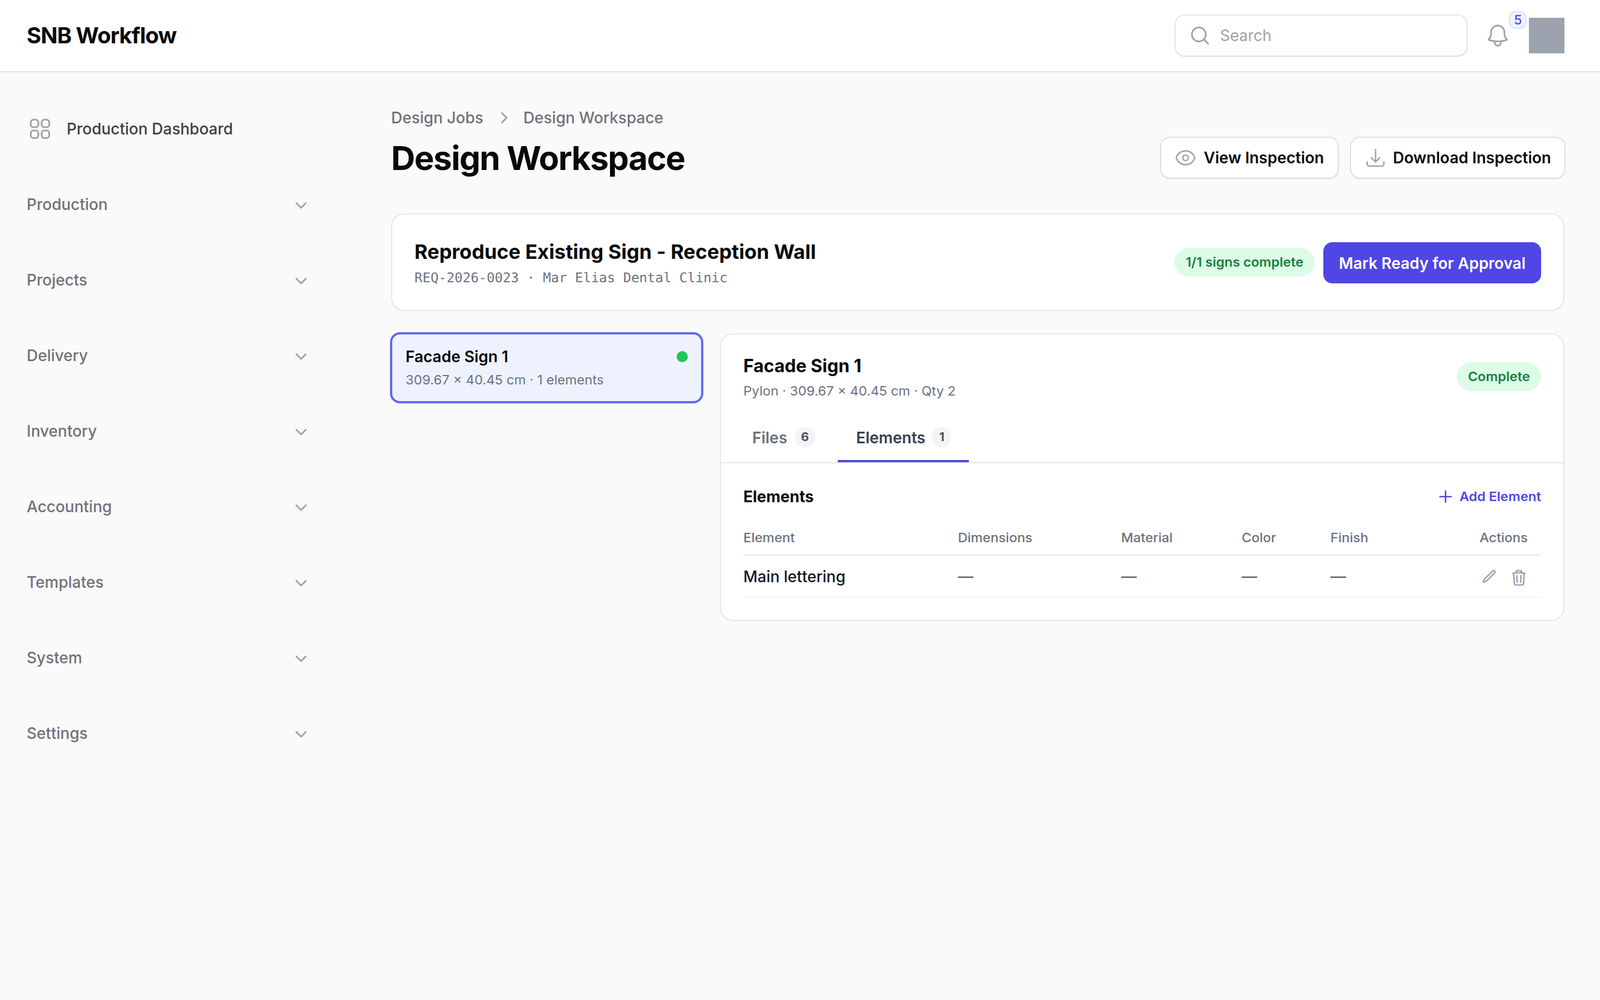
Task: Click the notification bell icon
Action: pyautogui.click(x=1497, y=36)
